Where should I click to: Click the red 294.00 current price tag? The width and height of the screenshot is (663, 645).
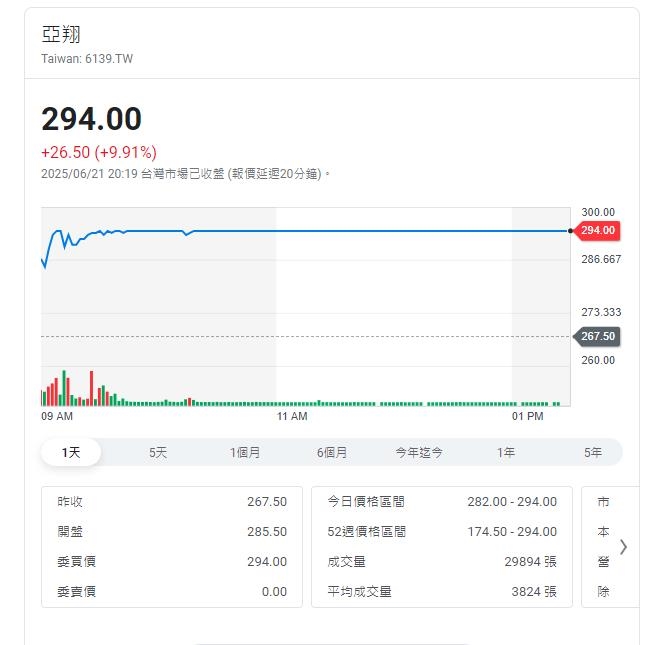(x=597, y=231)
